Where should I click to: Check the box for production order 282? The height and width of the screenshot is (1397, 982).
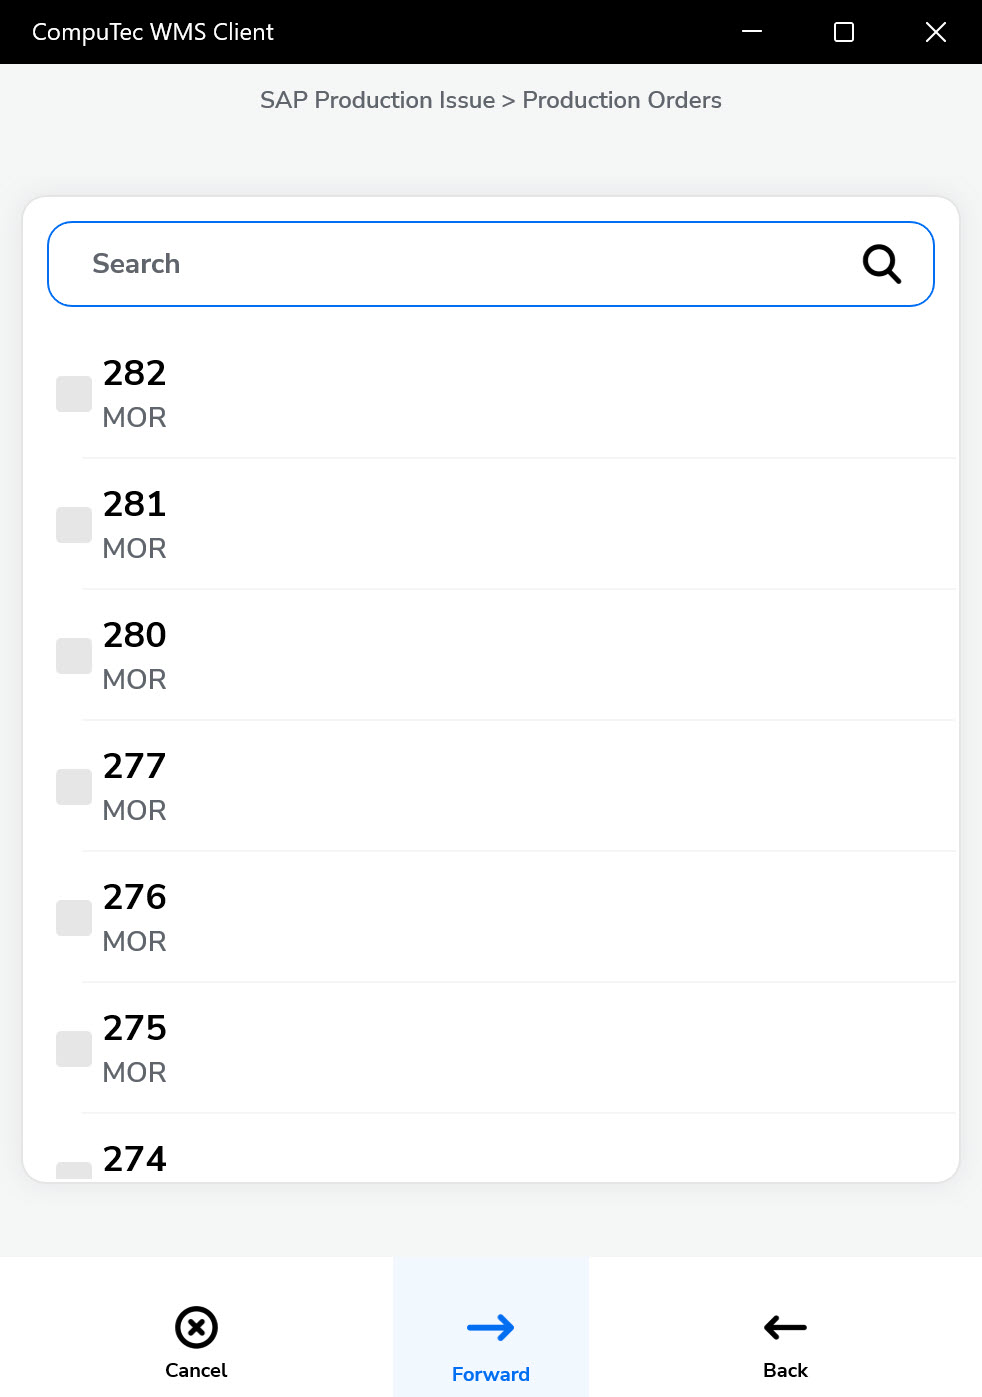(x=74, y=394)
